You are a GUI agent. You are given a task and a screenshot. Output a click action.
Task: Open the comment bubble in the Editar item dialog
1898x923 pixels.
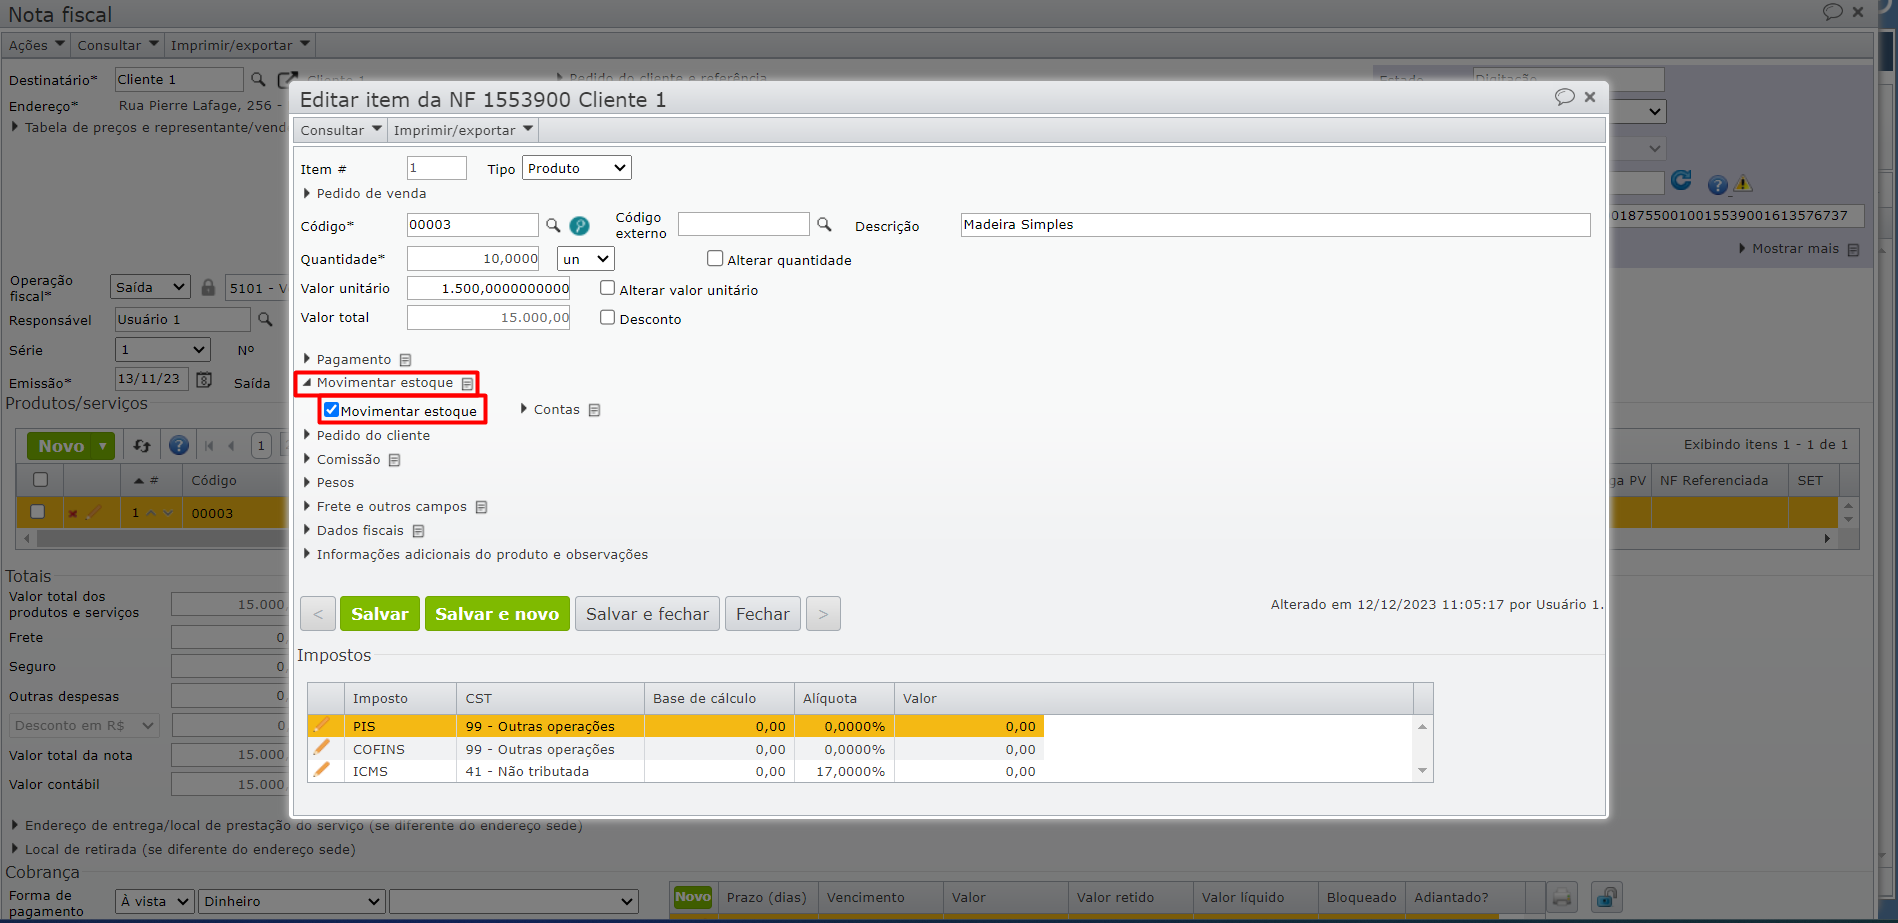[1564, 97]
